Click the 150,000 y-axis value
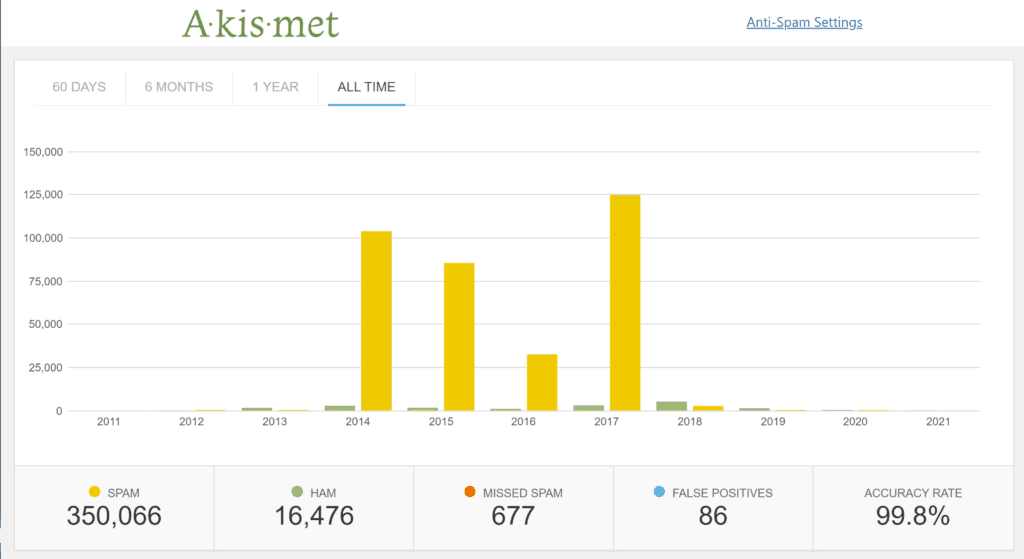The width and height of the screenshot is (1024, 559). (43, 152)
